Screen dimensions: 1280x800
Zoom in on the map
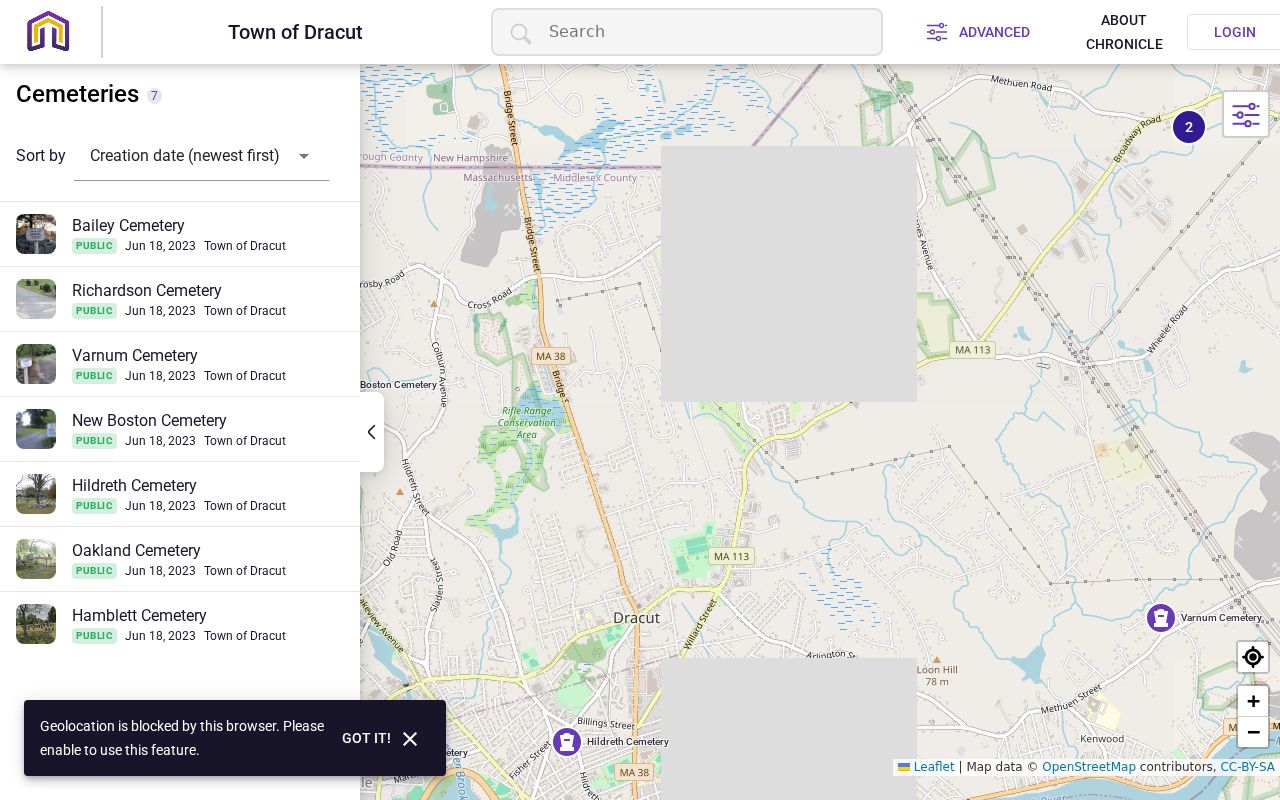click(1253, 701)
